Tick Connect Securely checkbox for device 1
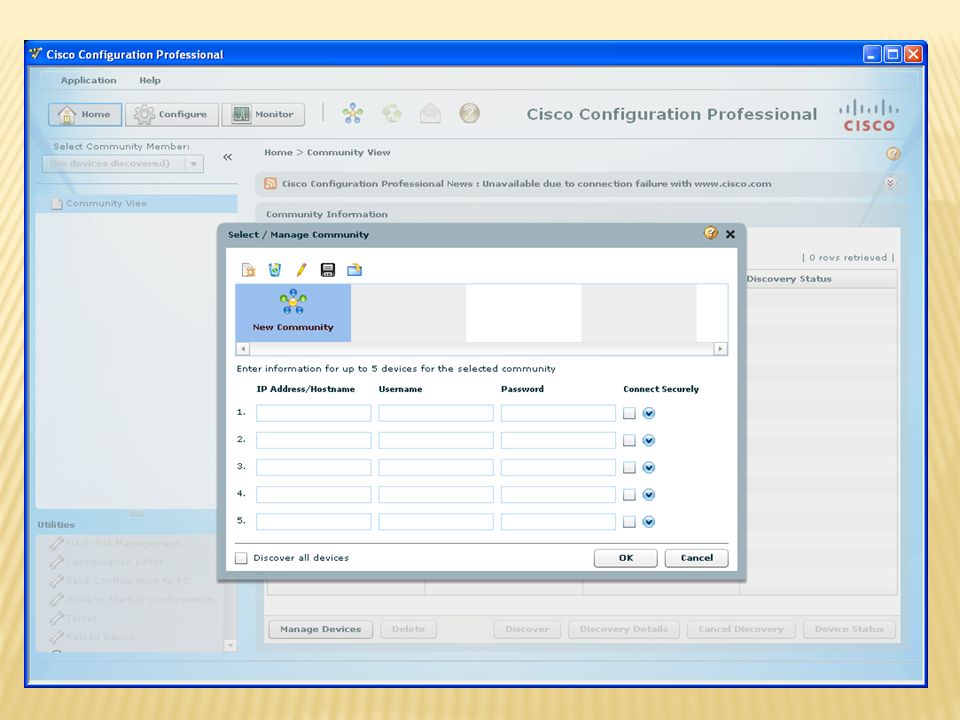The image size is (960, 720). pos(629,413)
